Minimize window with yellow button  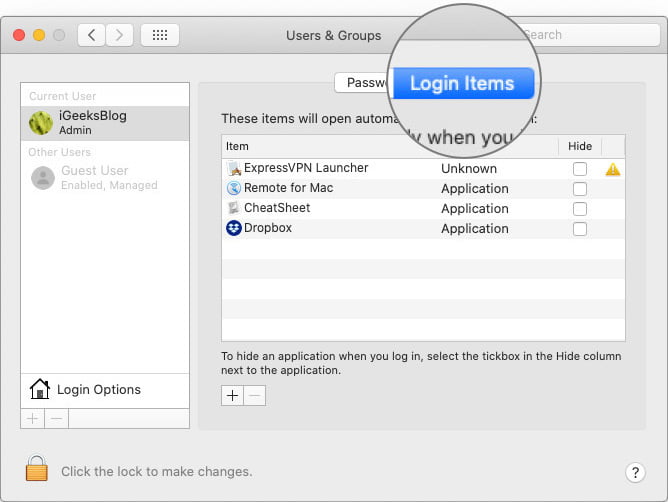click(x=39, y=35)
